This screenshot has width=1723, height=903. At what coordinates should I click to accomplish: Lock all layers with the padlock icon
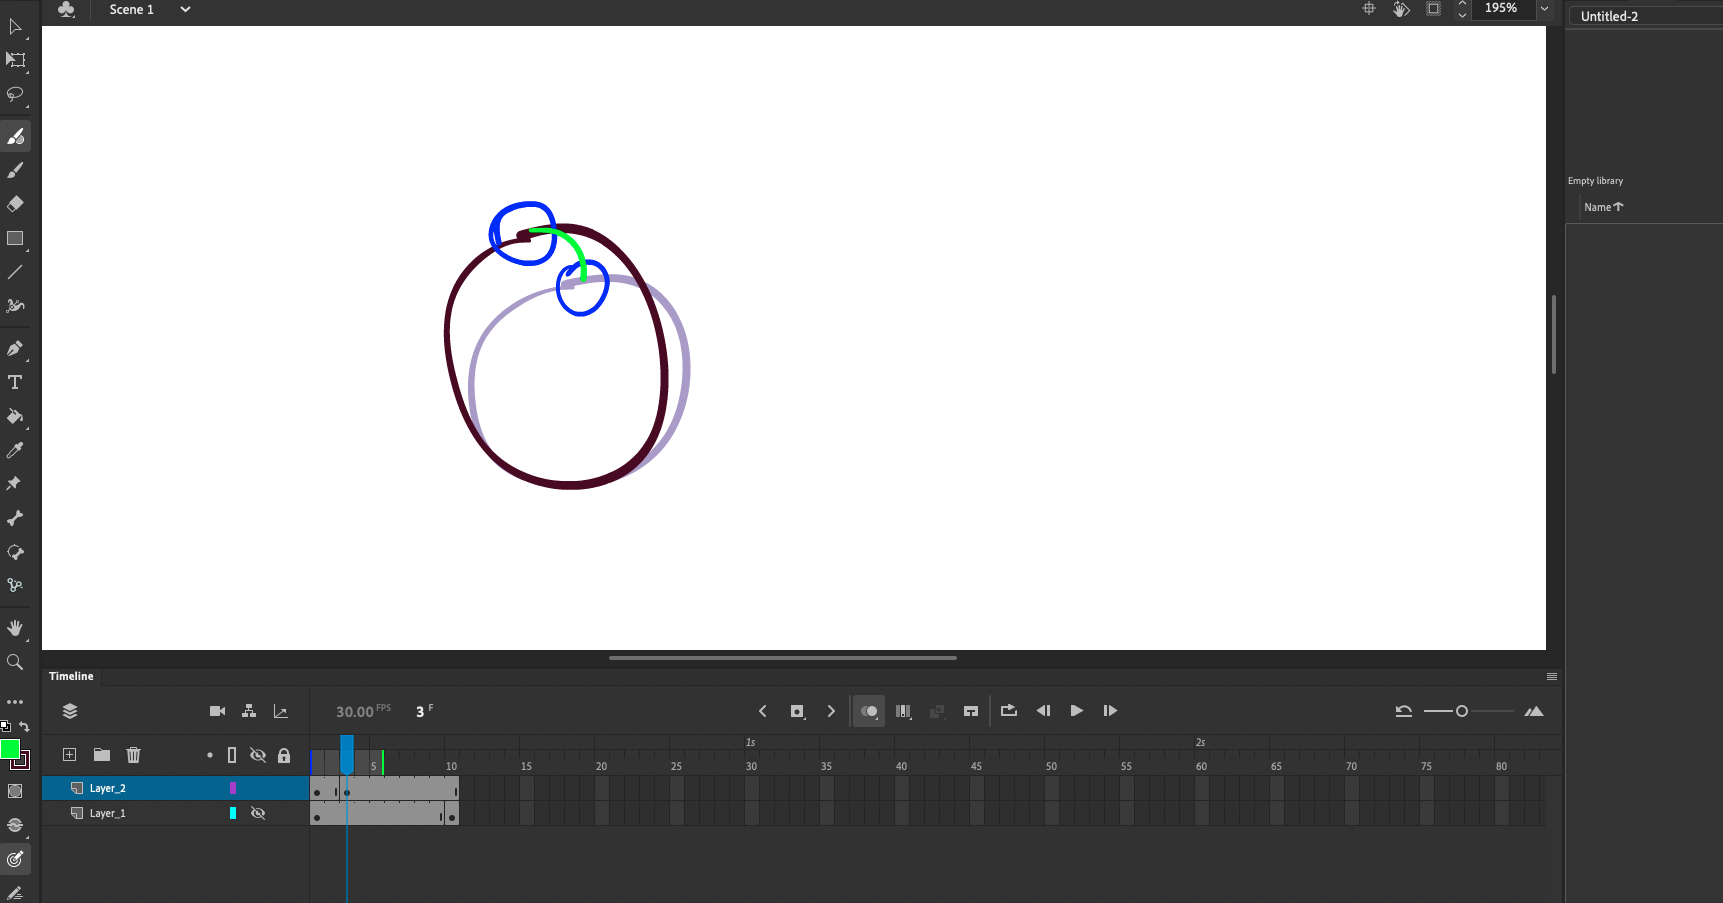pos(284,755)
